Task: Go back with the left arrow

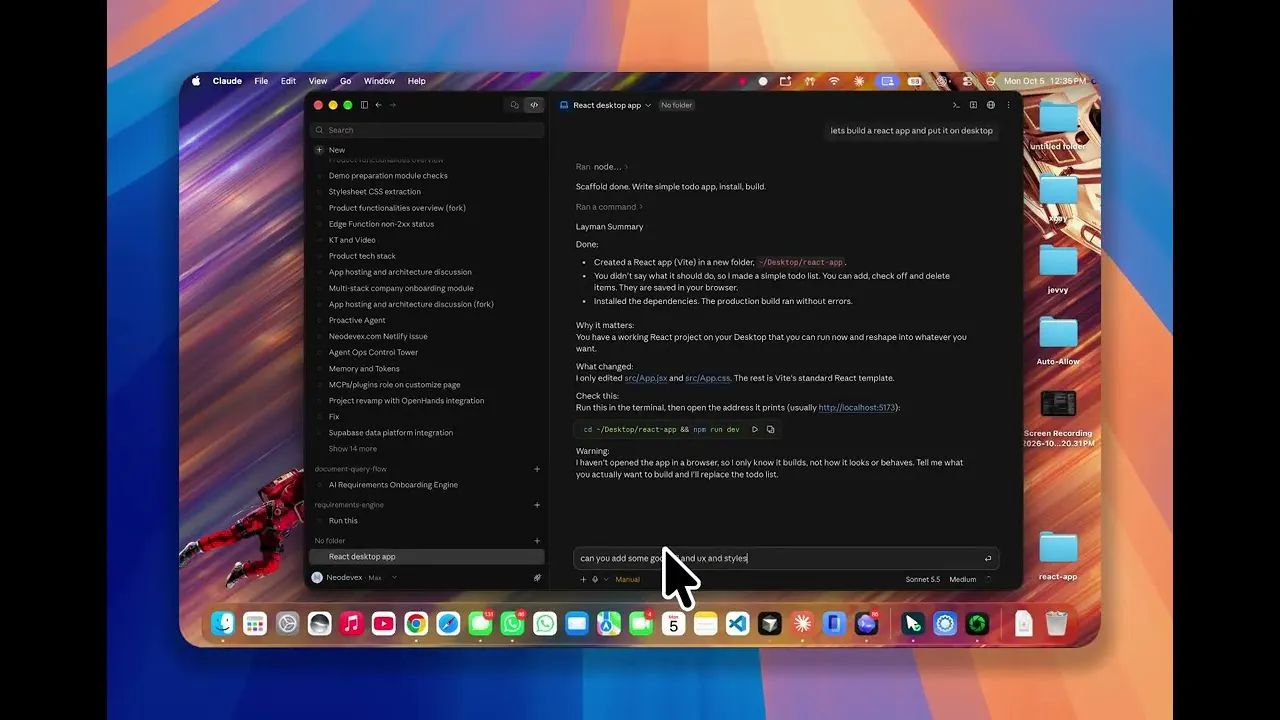Action: click(378, 105)
